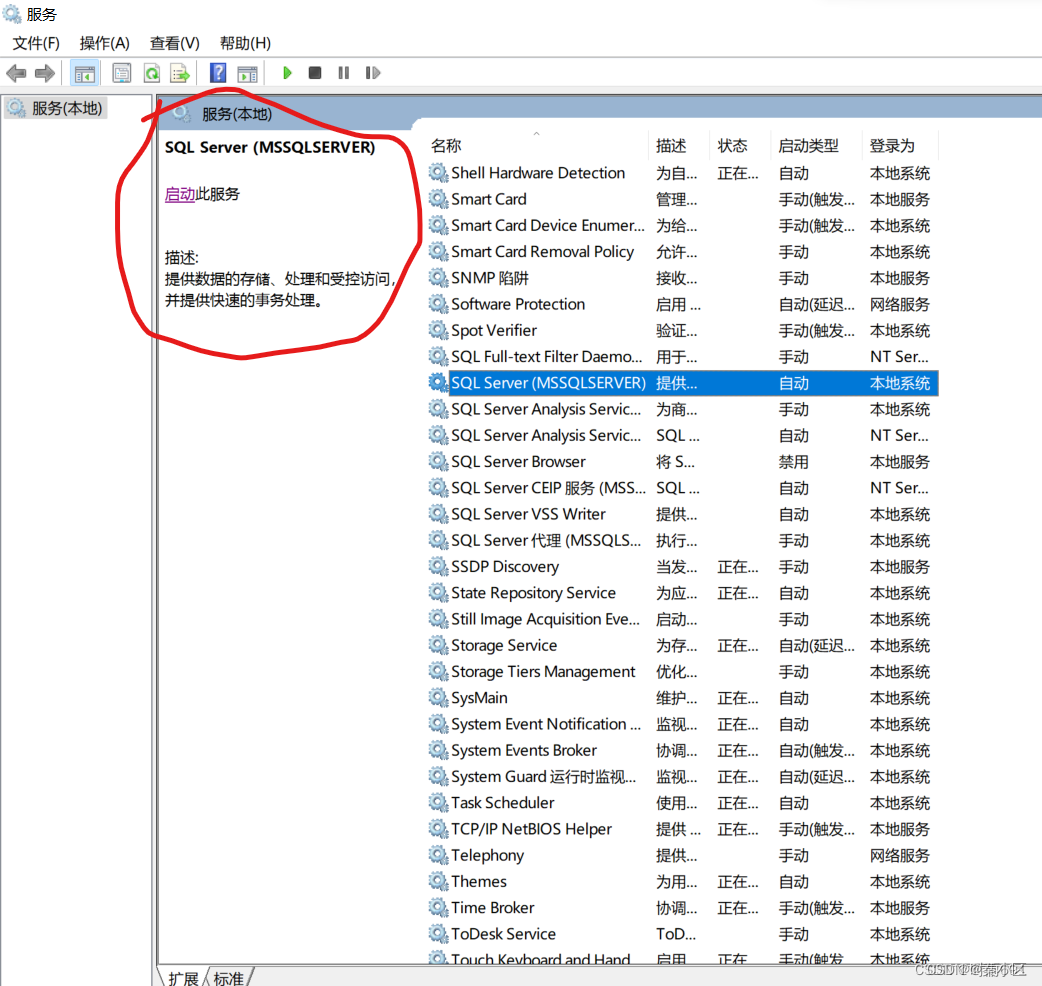Viewport: 1042px width, 986px height.
Task: Select Time Broker service row
Action: pos(683,908)
